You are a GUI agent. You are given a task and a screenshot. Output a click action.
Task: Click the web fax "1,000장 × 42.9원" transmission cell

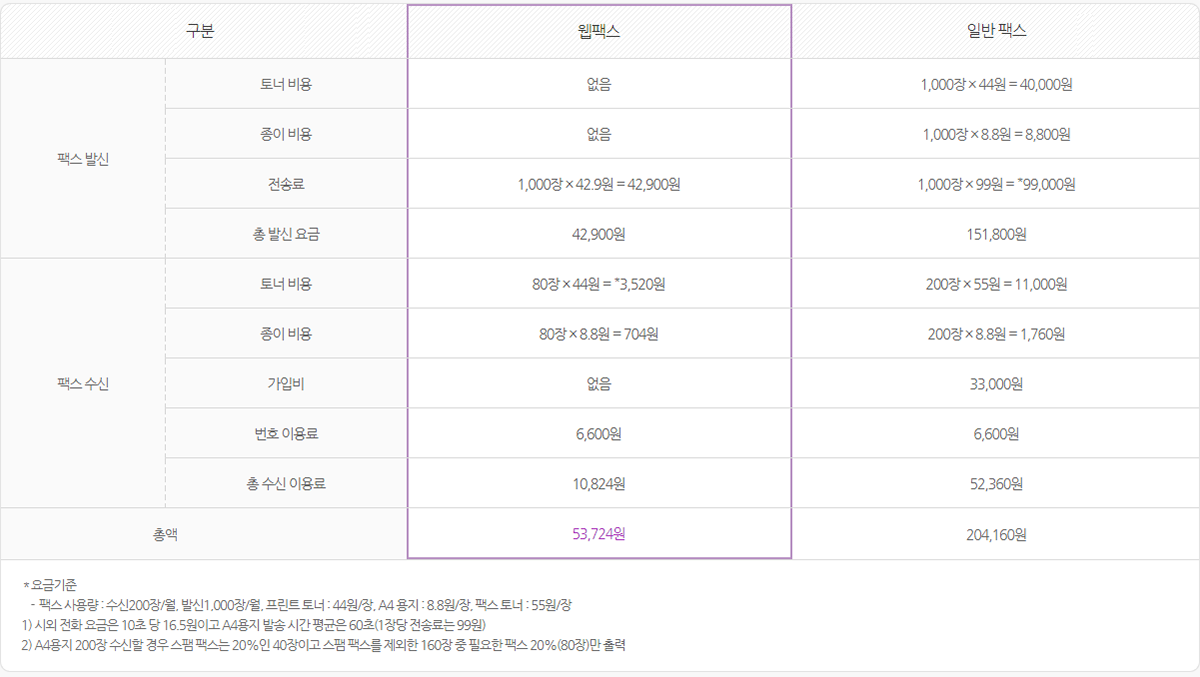tap(599, 184)
